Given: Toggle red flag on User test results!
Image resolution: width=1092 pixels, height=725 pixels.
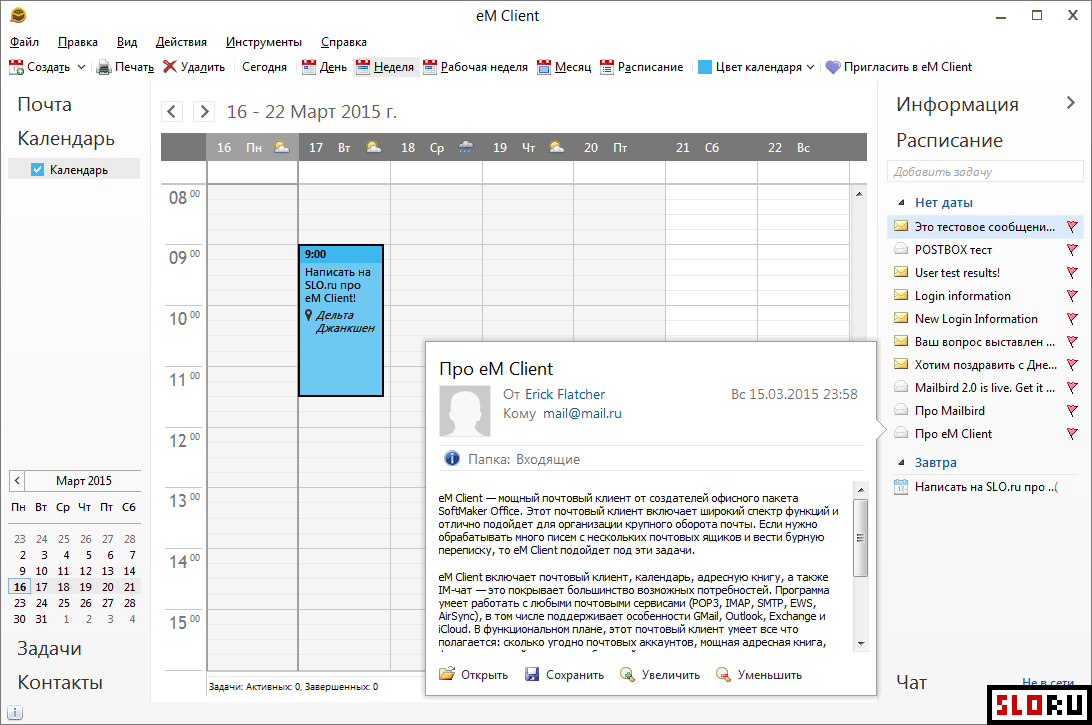Looking at the screenshot, I should pos(1072,272).
